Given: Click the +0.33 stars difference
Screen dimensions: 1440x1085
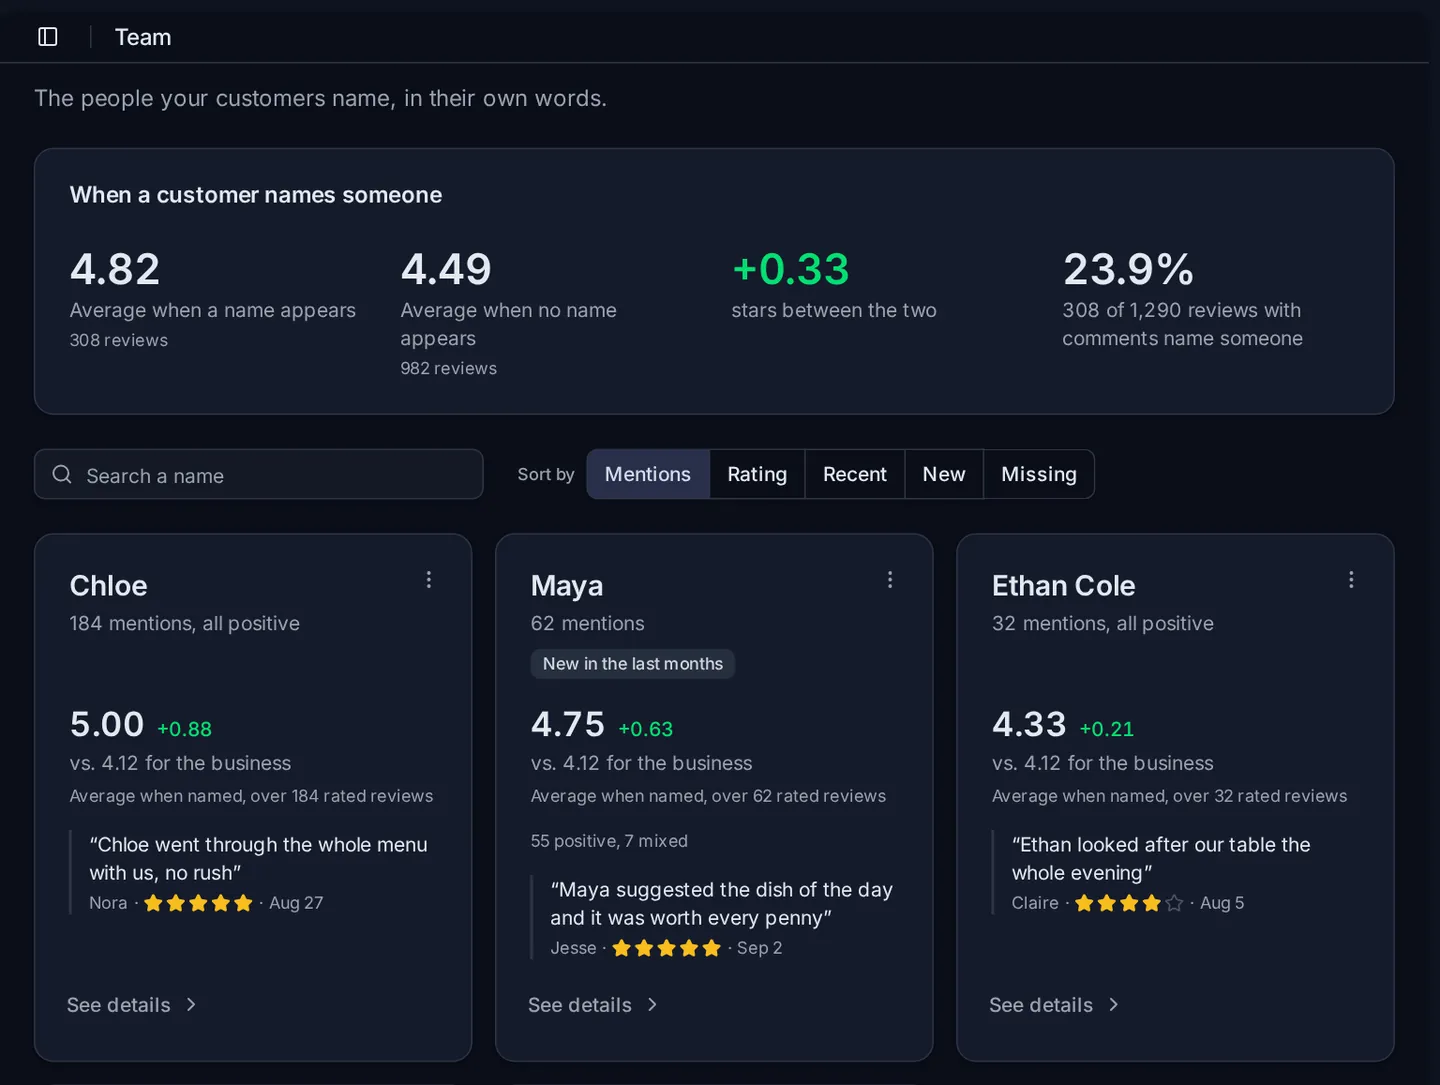Looking at the screenshot, I should 790,269.
